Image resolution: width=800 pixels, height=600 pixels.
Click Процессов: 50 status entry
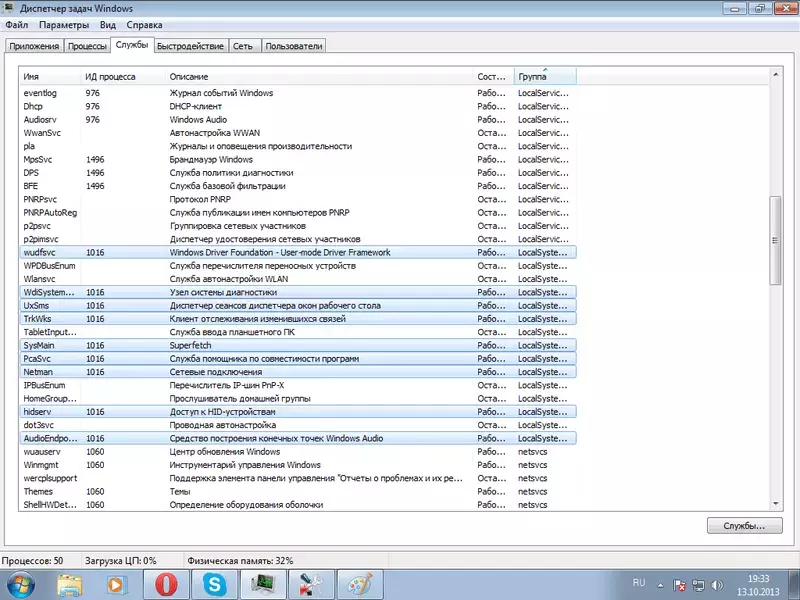(x=32, y=560)
